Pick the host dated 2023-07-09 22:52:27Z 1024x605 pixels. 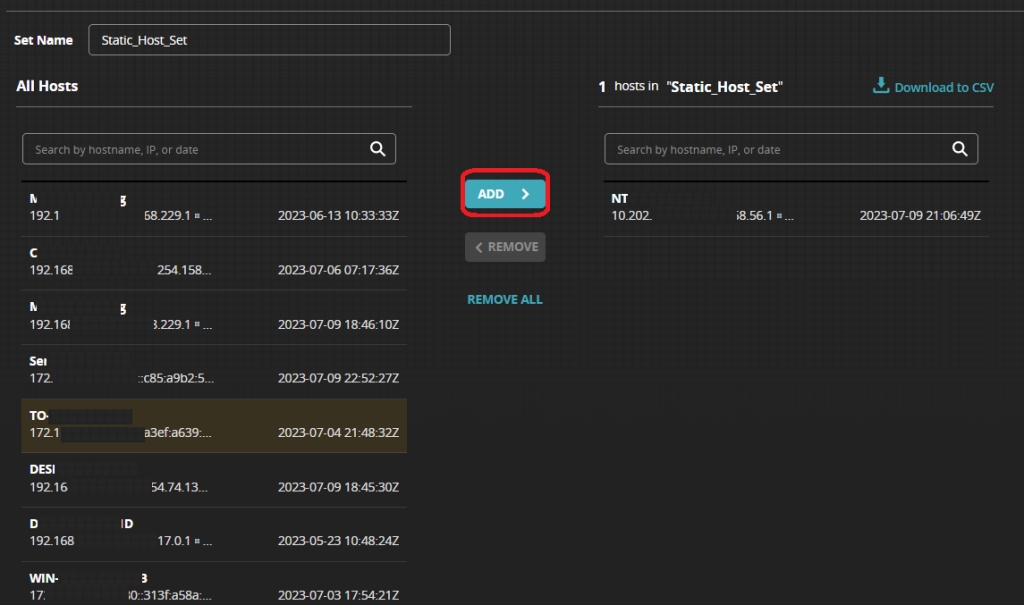214,371
